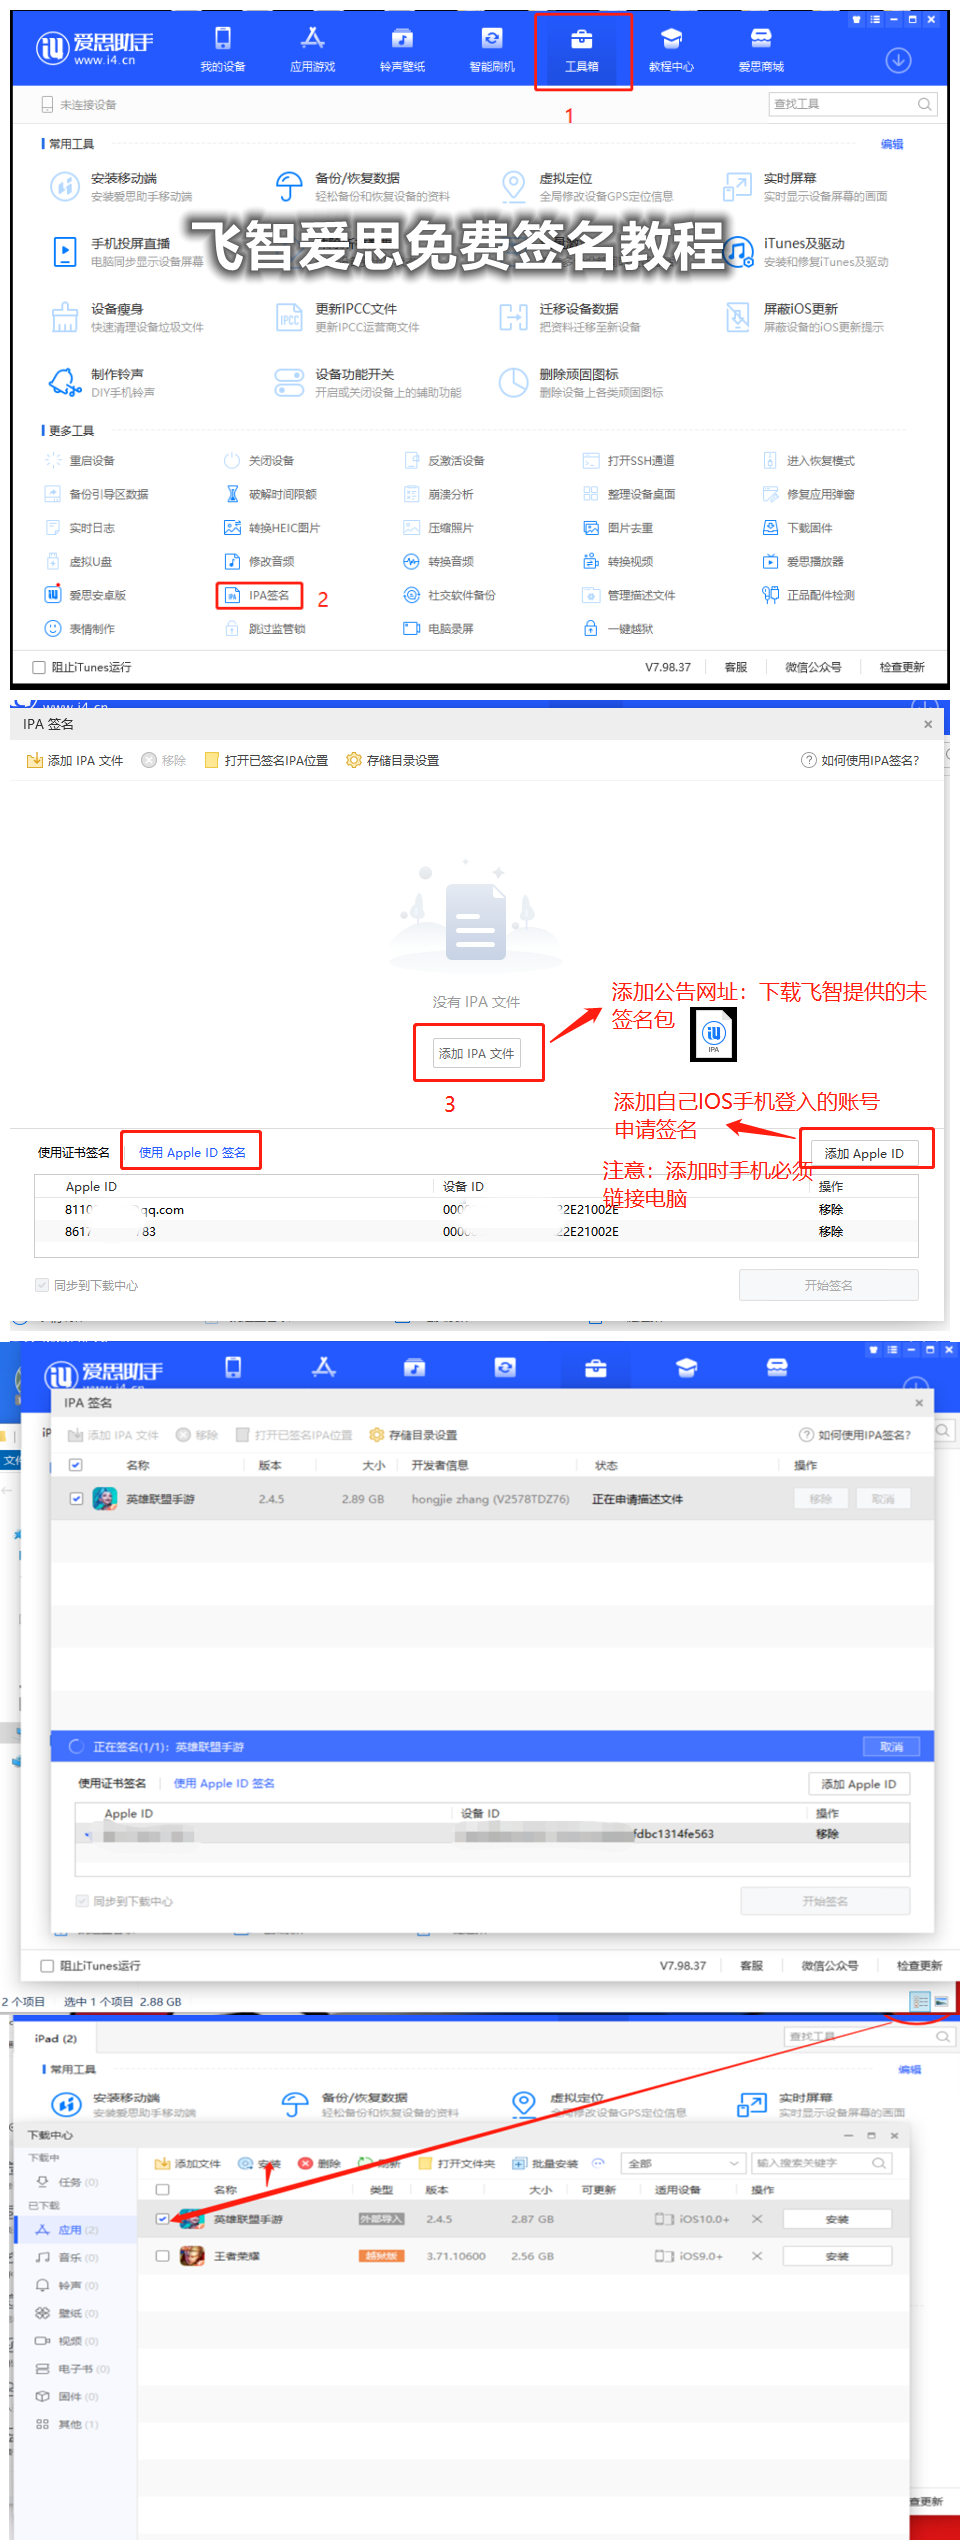Install 英雄联盟手游 from the 下载中心 list
Screen dimensions: 960x2540
click(x=837, y=2219)
